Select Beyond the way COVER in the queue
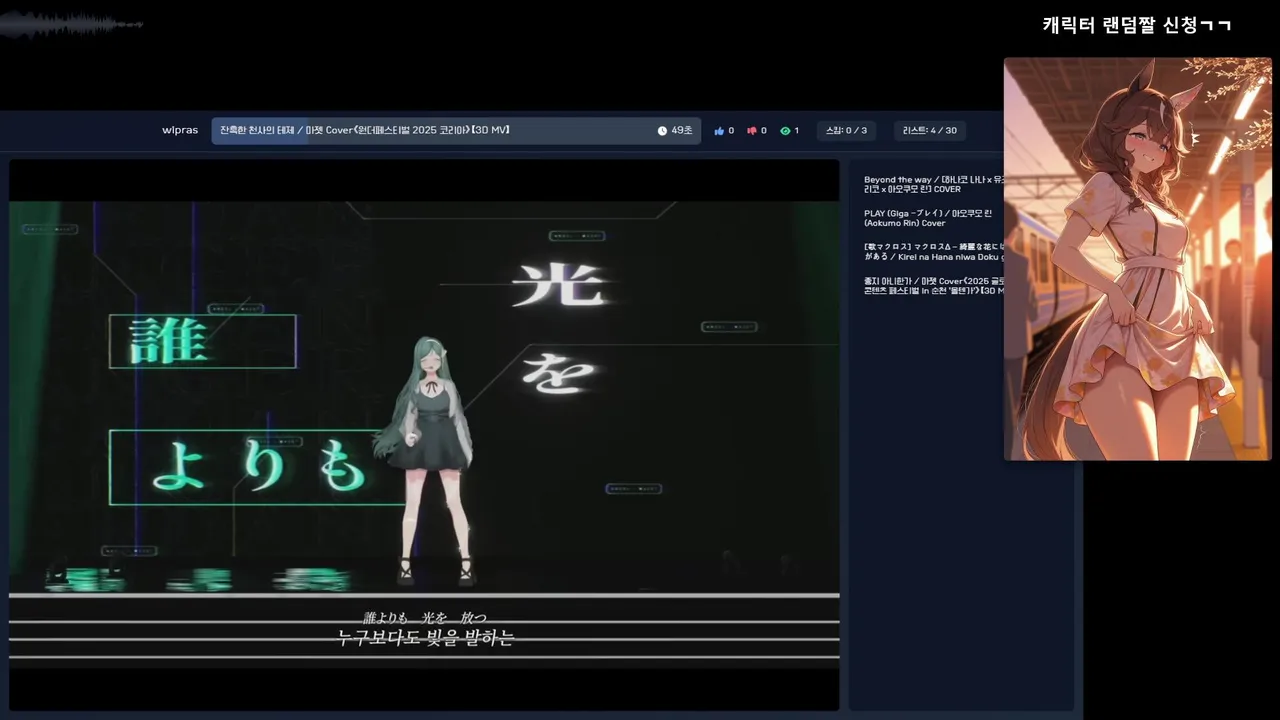1280x720 pixels. click(x=933, y=184)
